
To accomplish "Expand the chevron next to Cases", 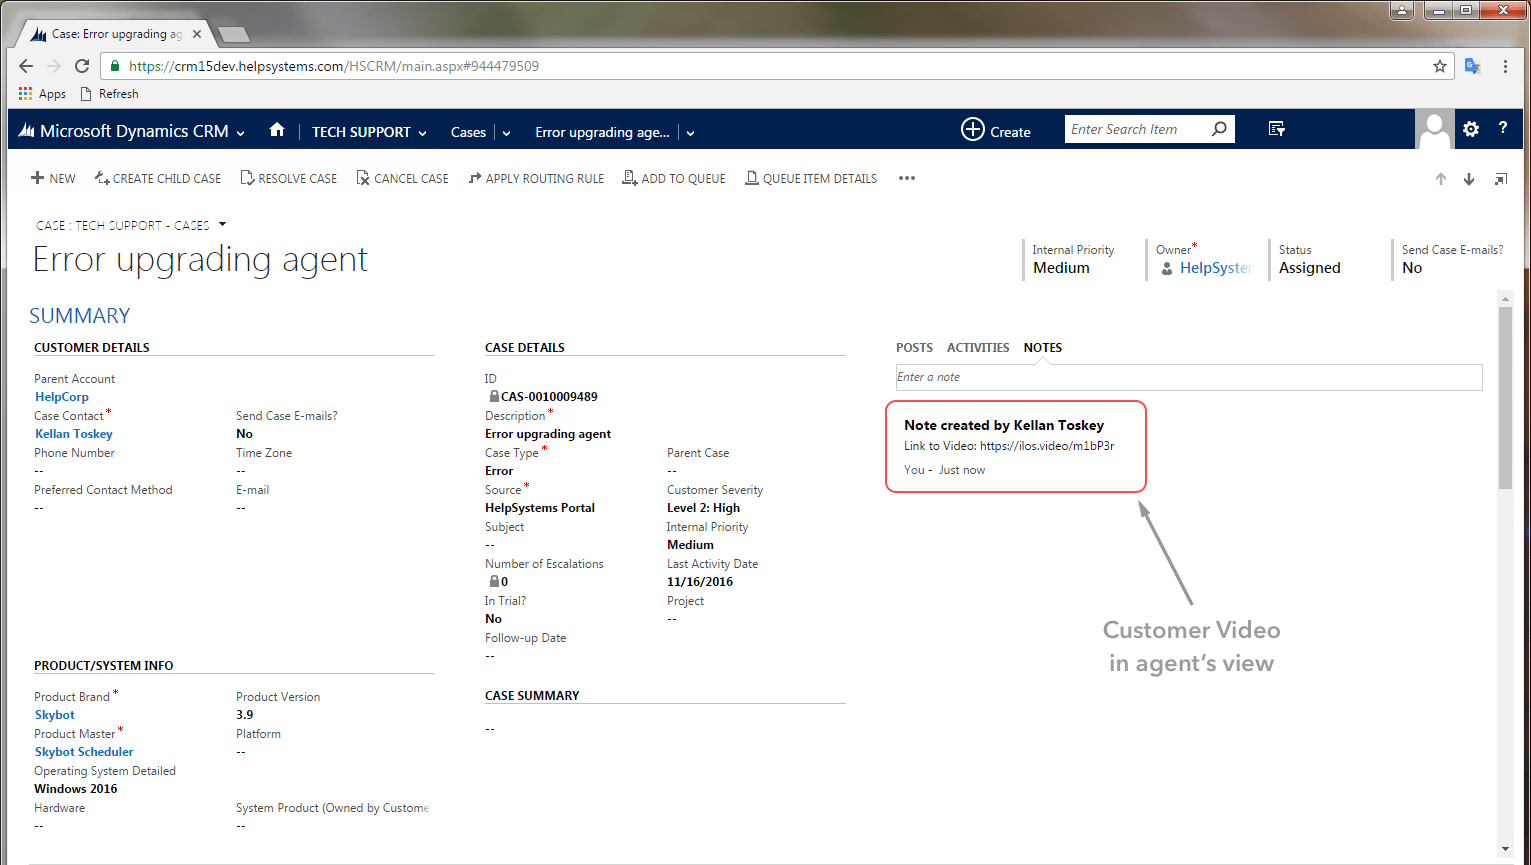I will (x=506, y=133).
